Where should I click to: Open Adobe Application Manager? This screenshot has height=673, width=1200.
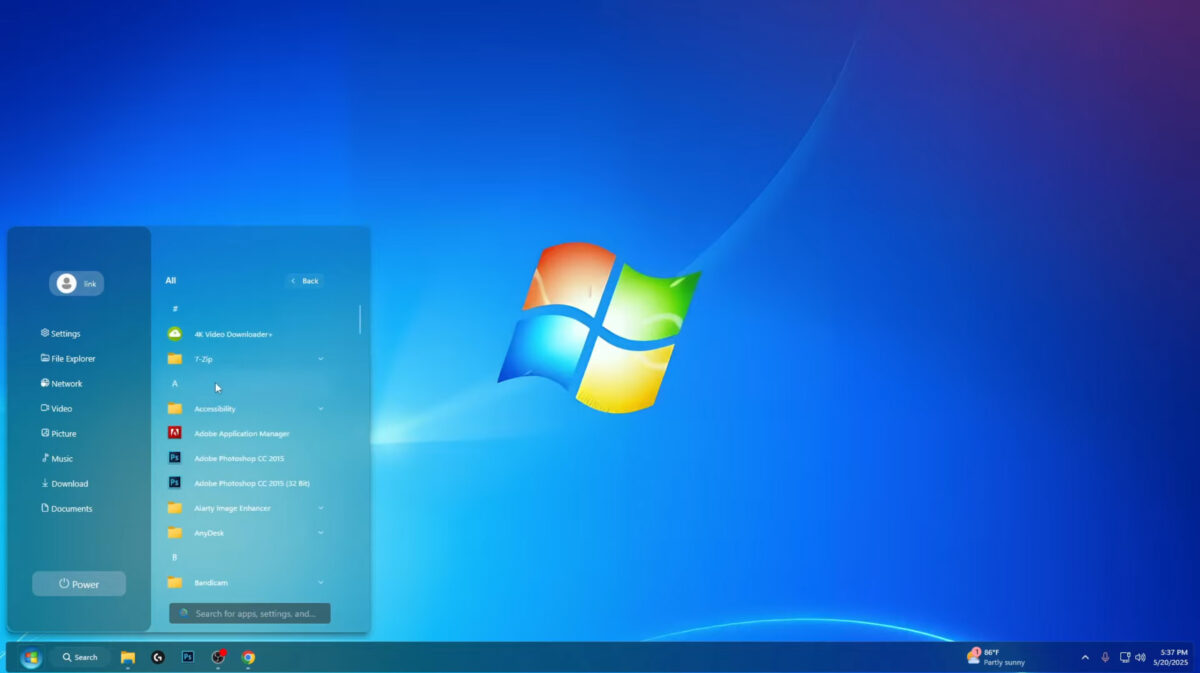(240, 433)
